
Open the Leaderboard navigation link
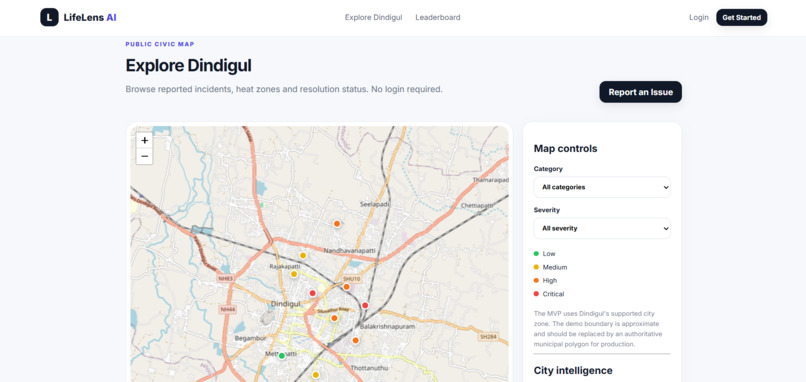[438, 17]
